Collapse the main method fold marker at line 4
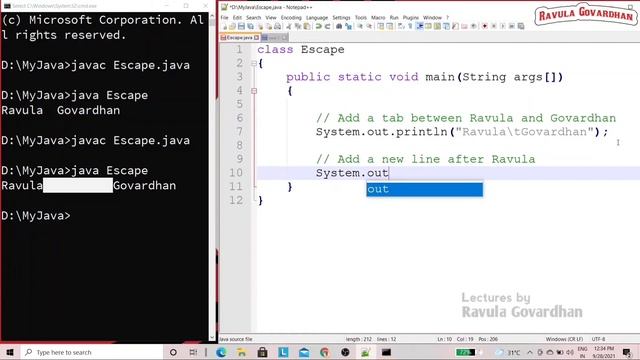Viewport: 640px width, 360px height. (x=254, y=91)
